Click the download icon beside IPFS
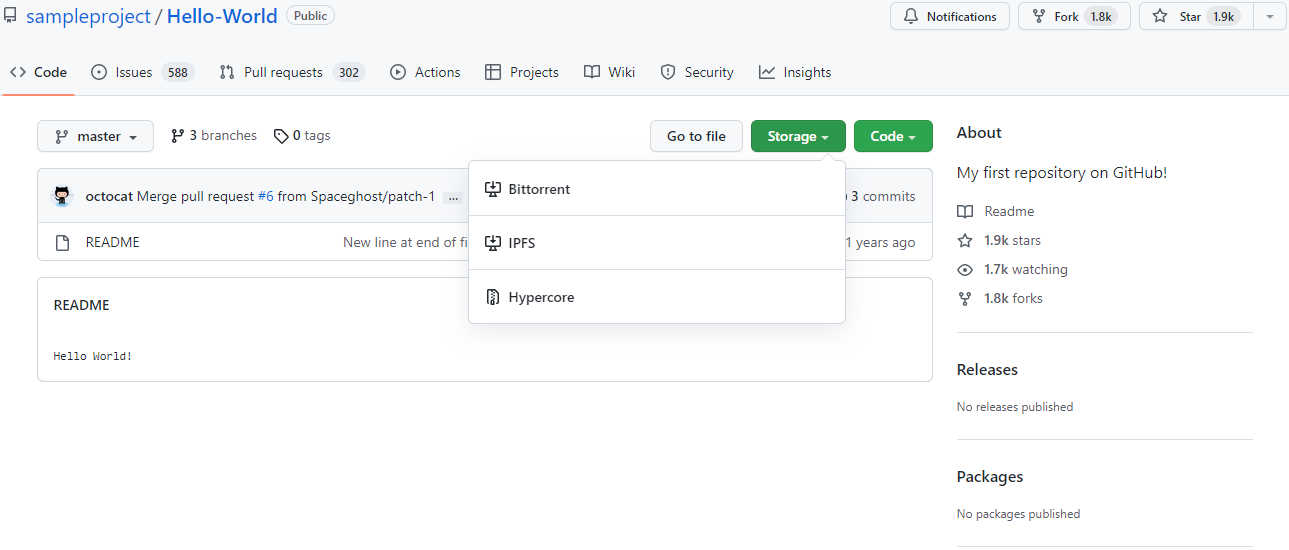The image size is (1289, 550). click(x=492, y=243)
